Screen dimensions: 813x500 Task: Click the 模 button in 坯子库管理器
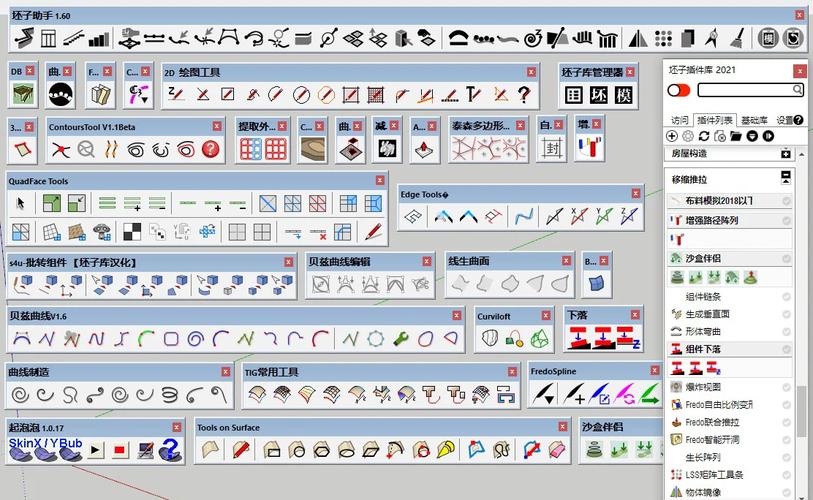[623, 95]
